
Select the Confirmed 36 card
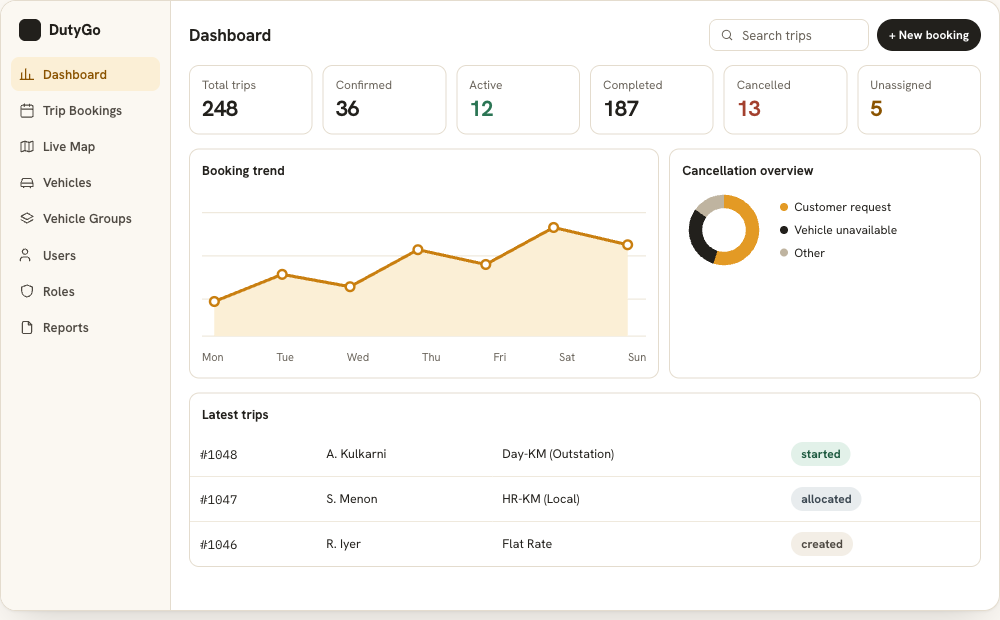(385, 100)
